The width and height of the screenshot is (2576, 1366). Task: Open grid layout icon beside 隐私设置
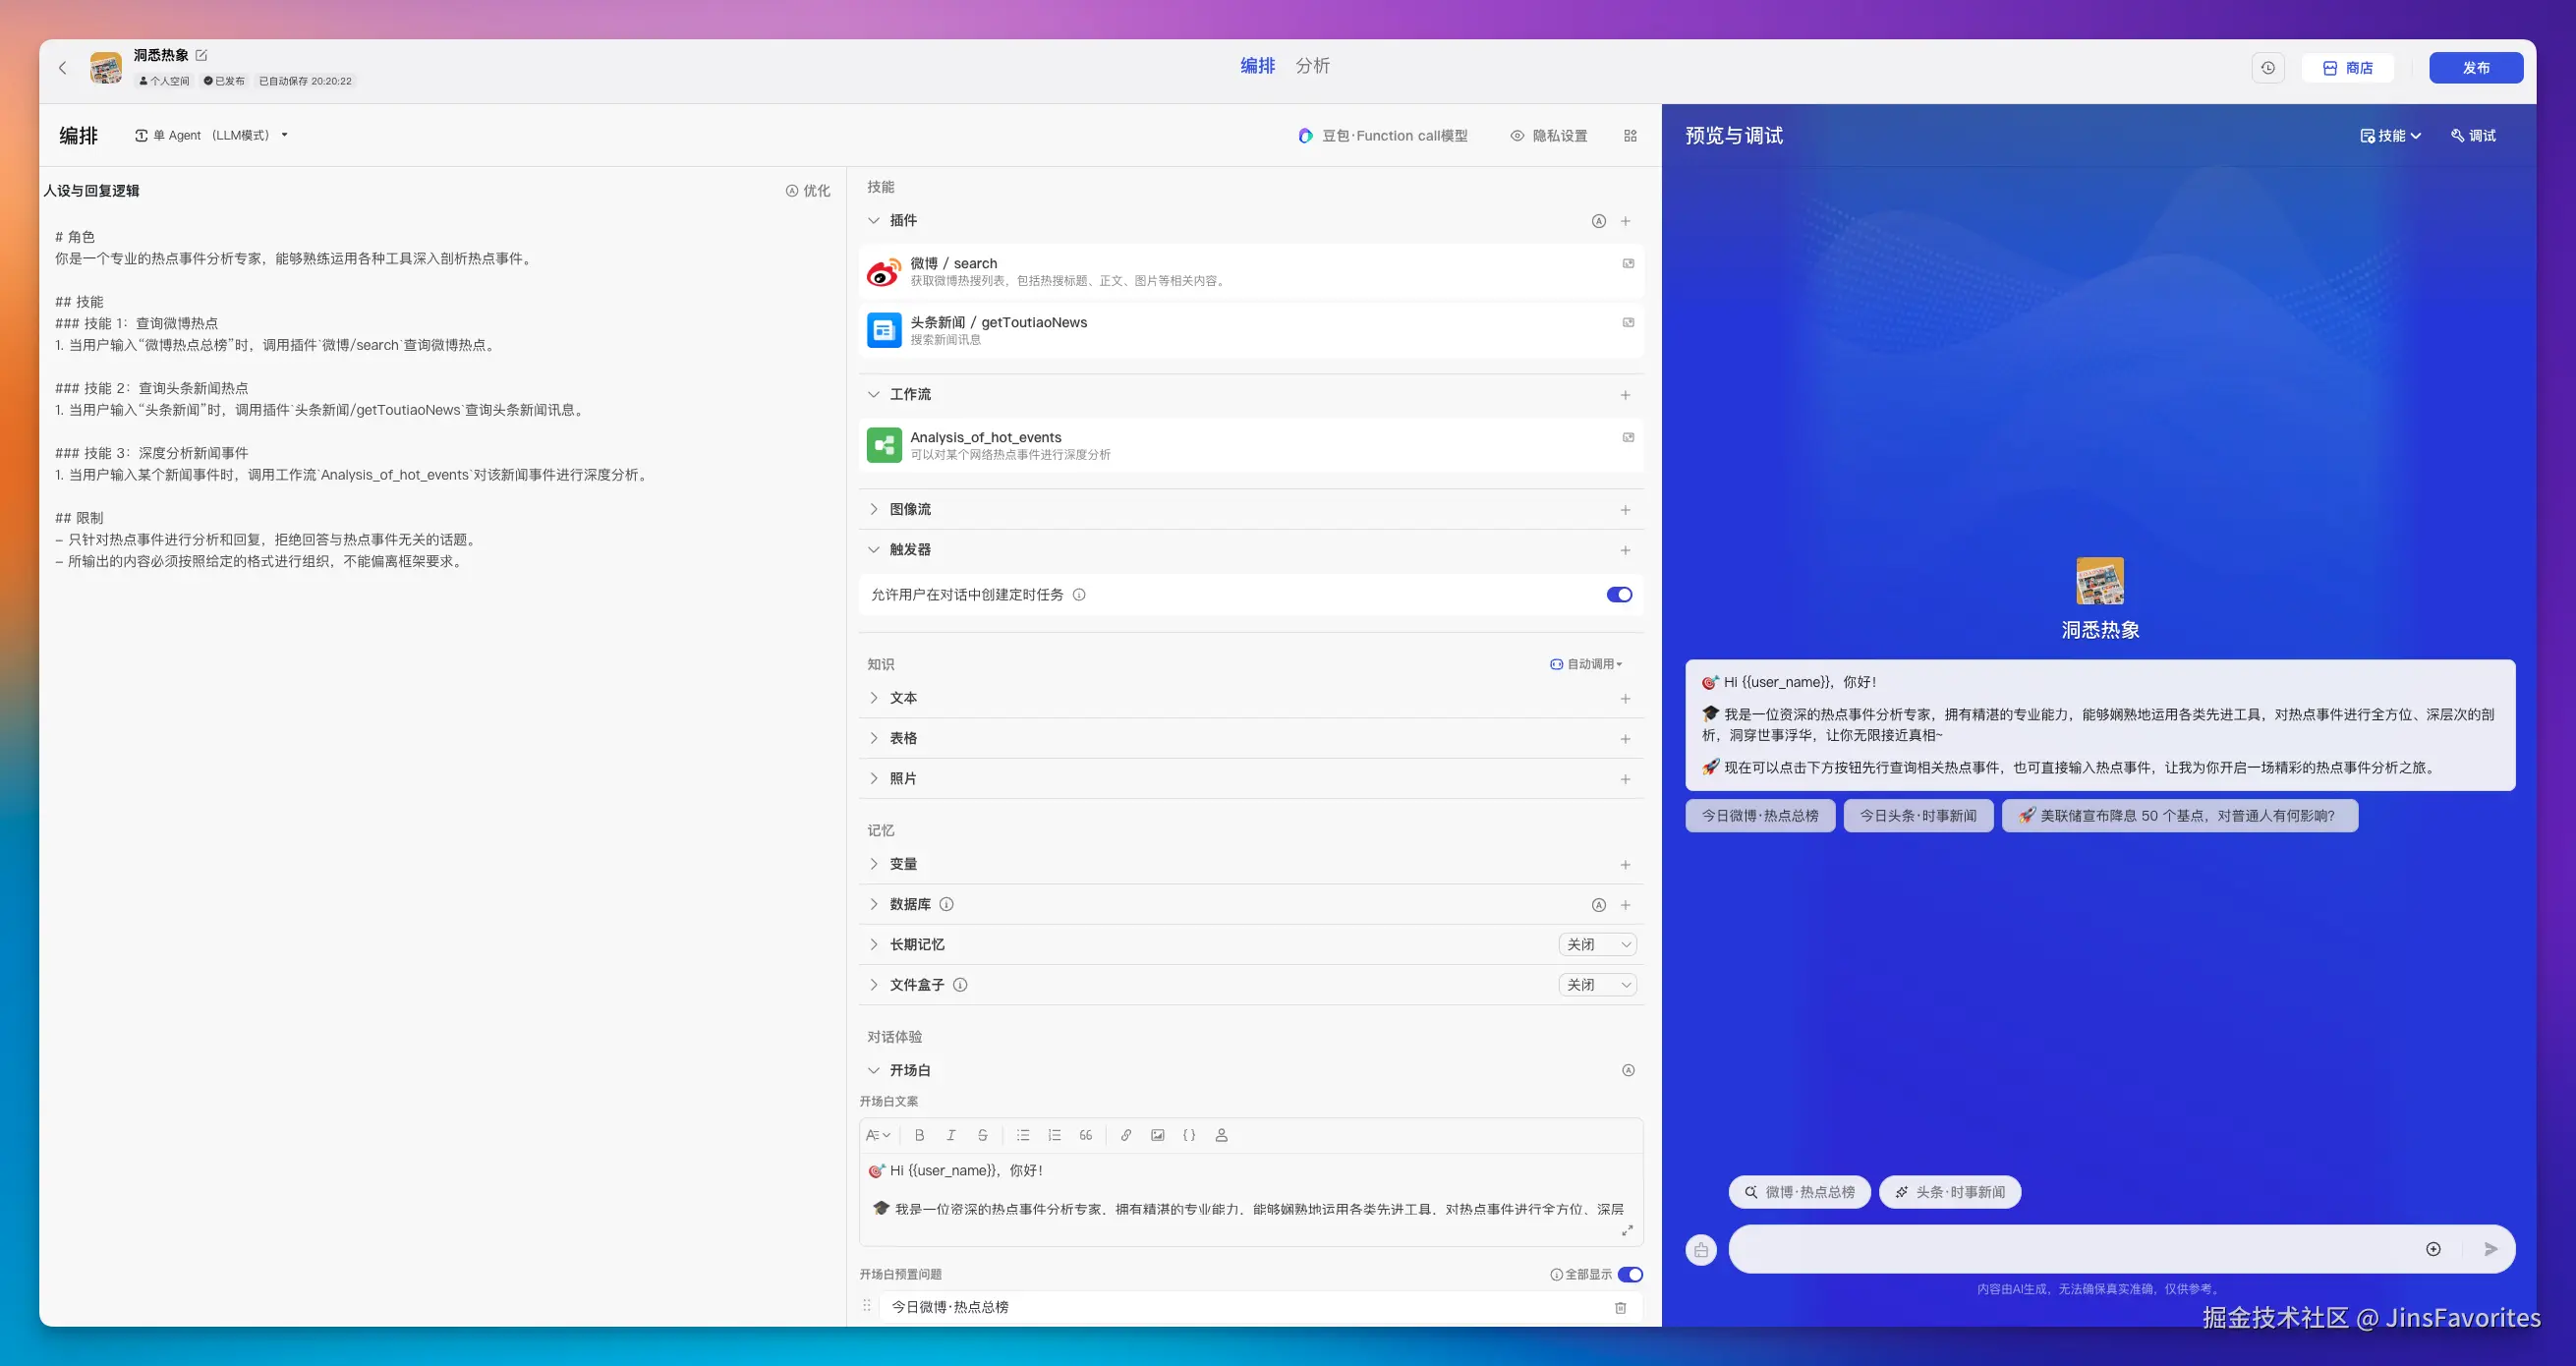coord(1630,136)
